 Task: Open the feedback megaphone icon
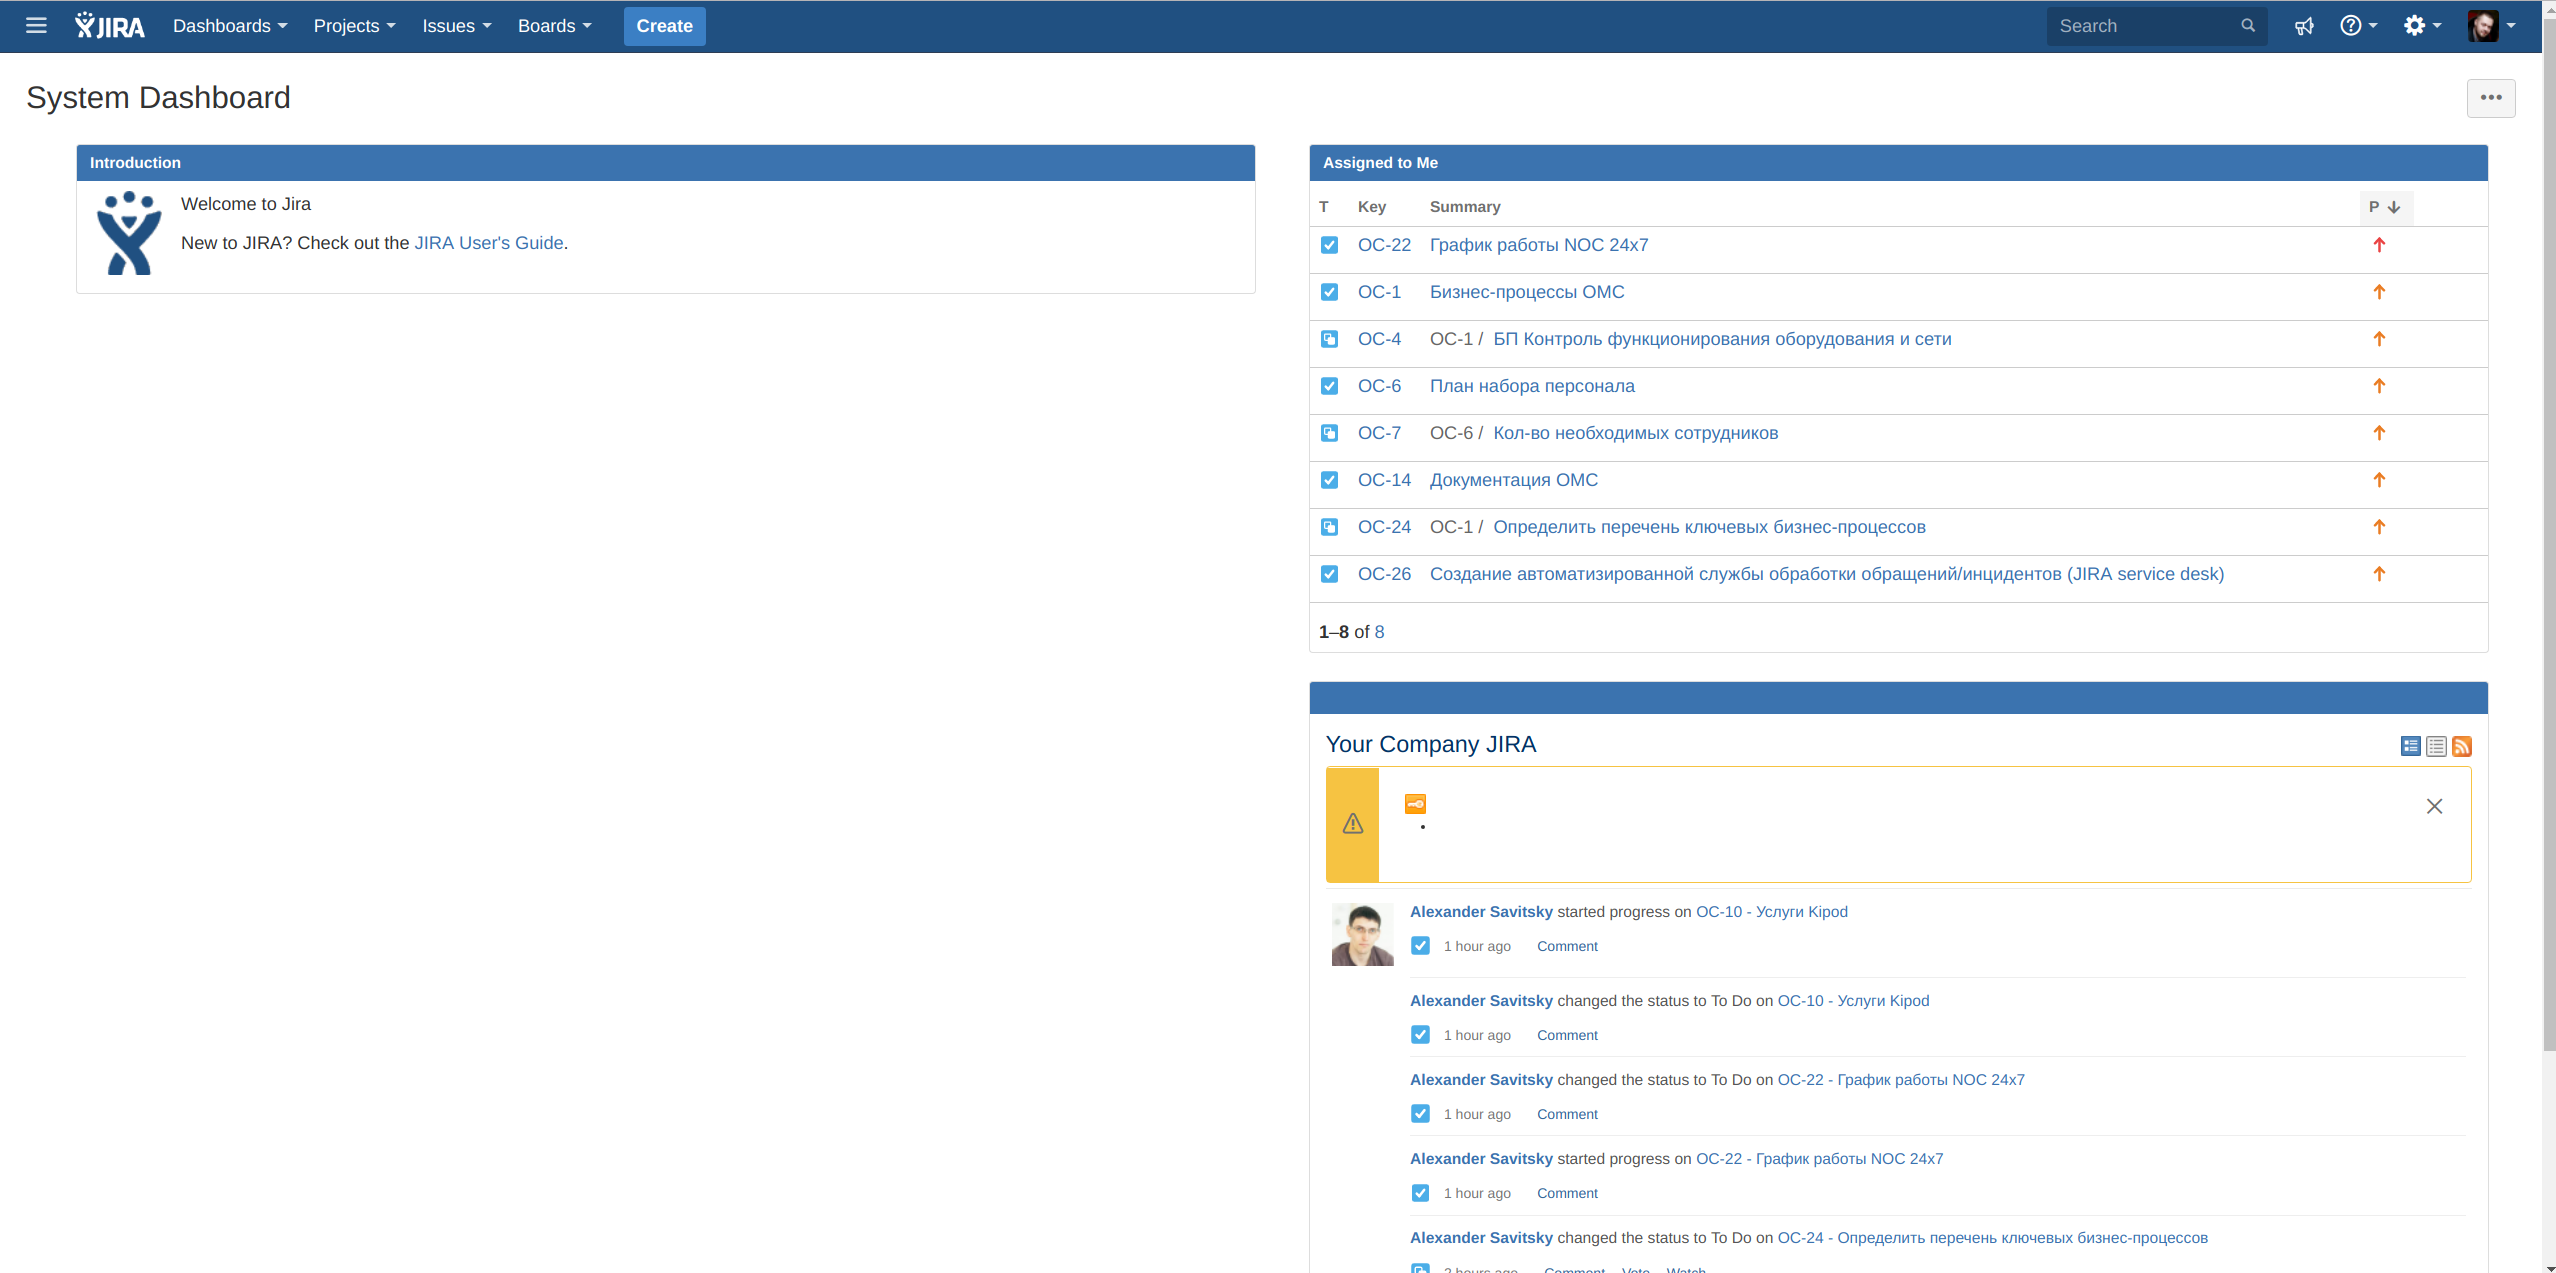tap(2304, 26)
